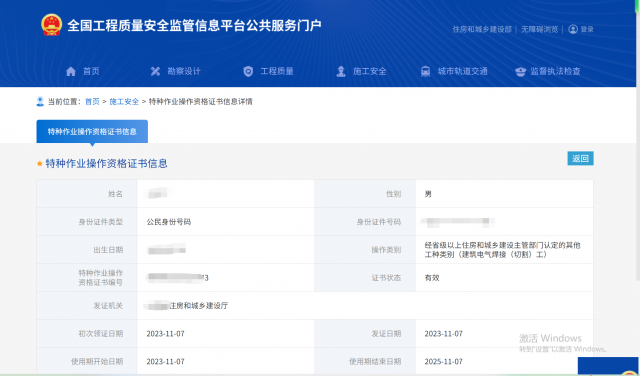Follow the 首页 breadcrumb link

tap(92, 102)
